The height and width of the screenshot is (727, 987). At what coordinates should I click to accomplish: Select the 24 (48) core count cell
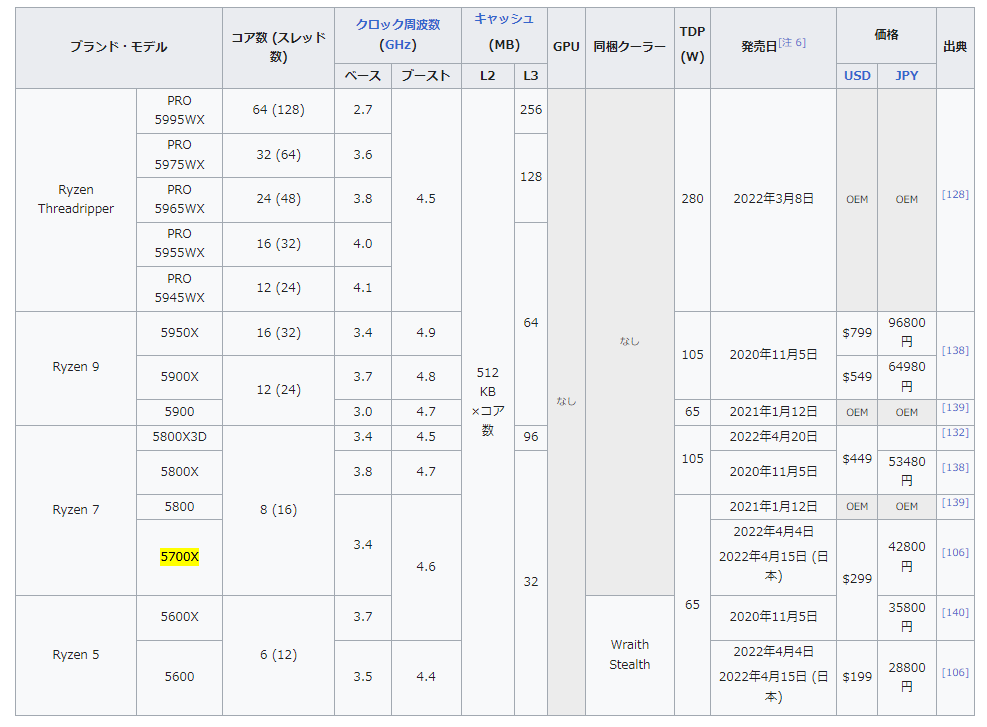(278, 199)
